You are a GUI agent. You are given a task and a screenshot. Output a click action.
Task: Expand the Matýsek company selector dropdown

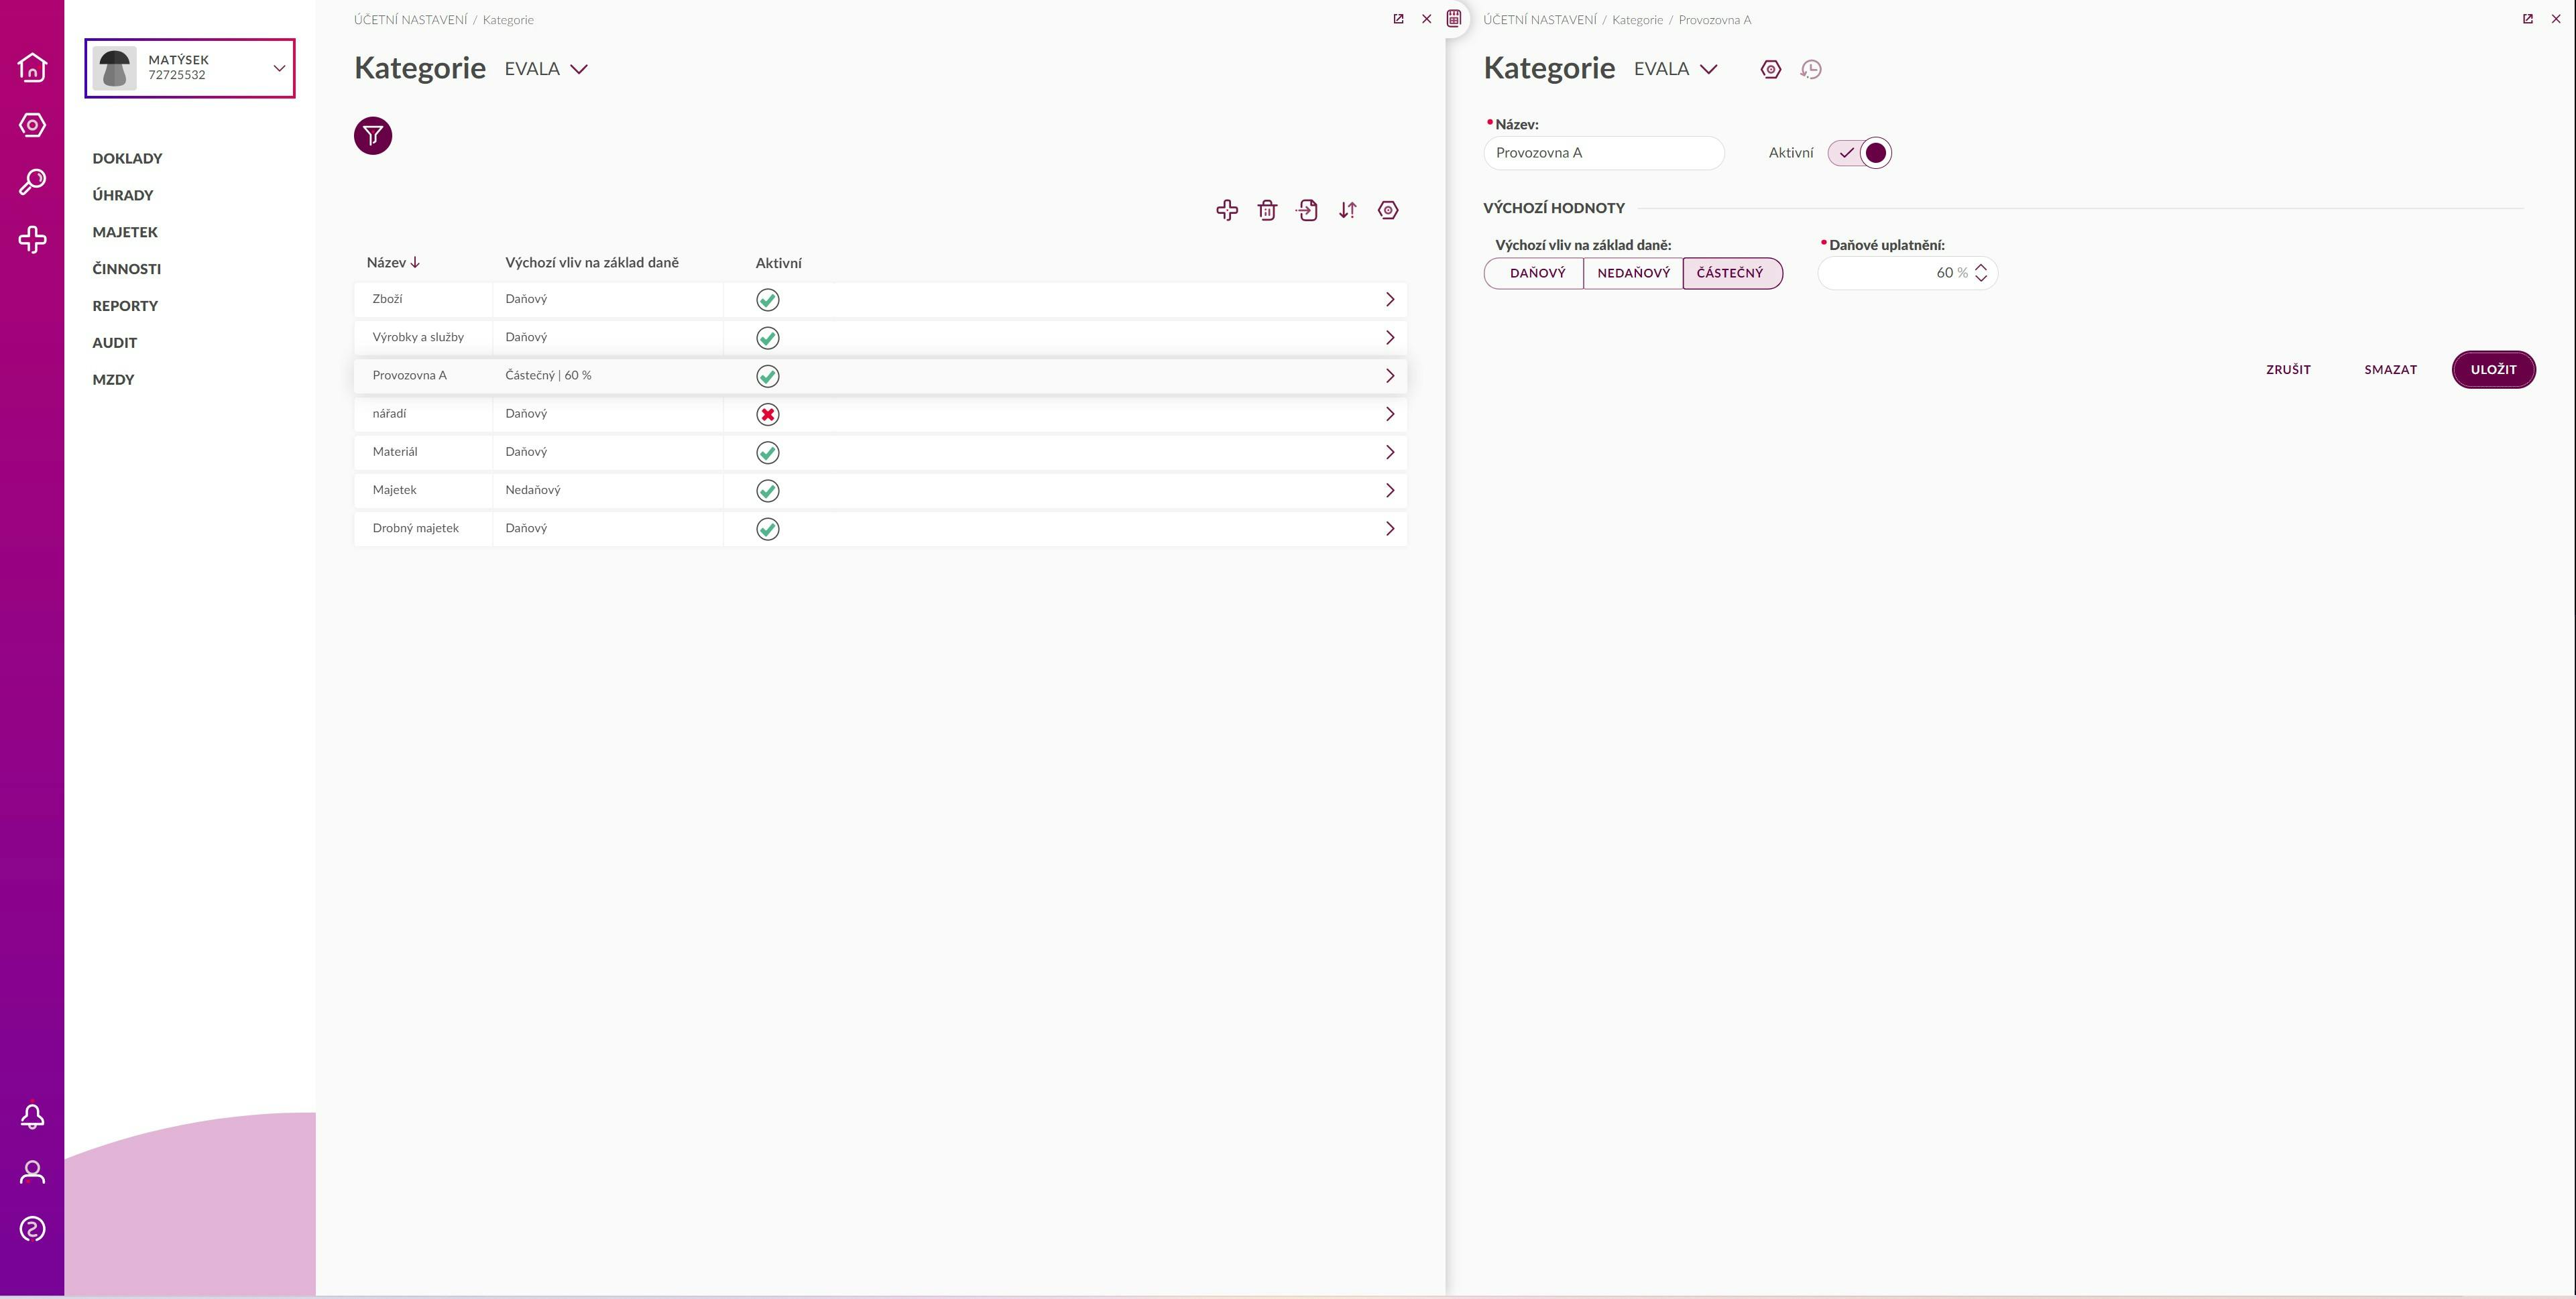(x=279, y=68)
